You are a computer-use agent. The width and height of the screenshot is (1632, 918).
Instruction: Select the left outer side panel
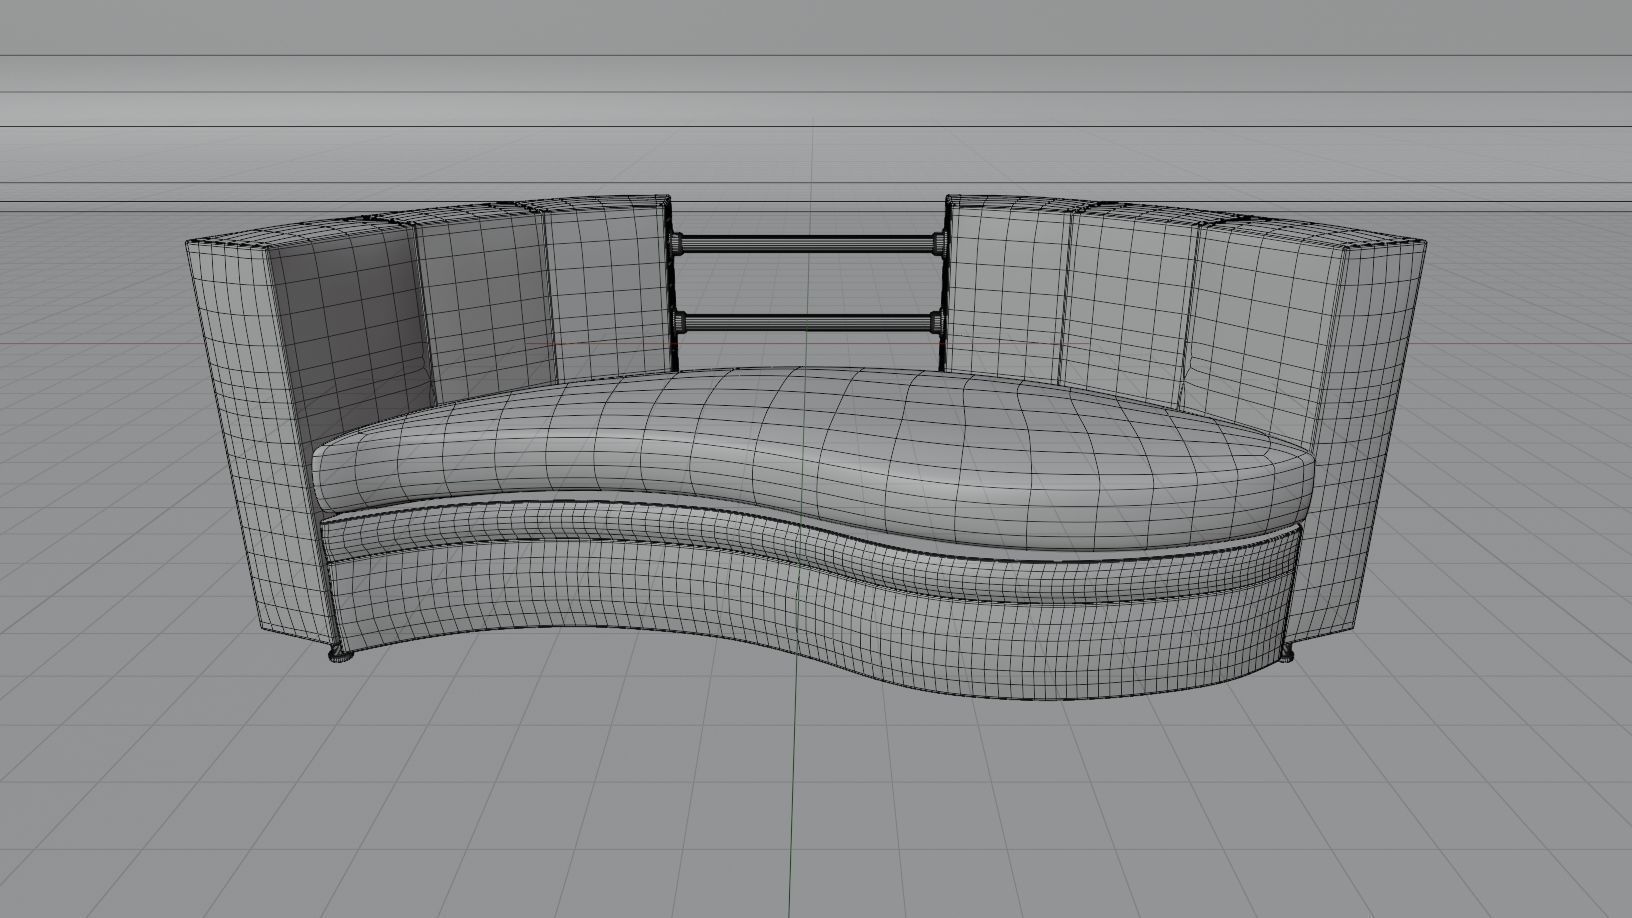pyautogui.click(x=262, y=440)
